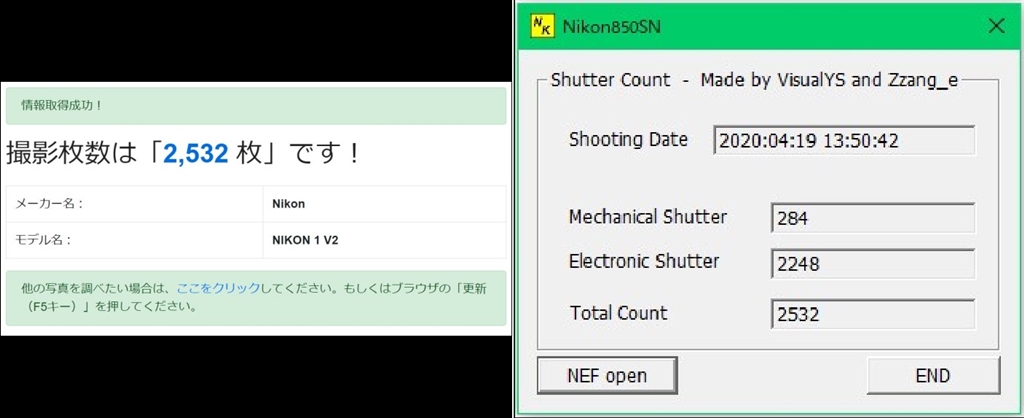Click the END button

[x=933, y=376]
